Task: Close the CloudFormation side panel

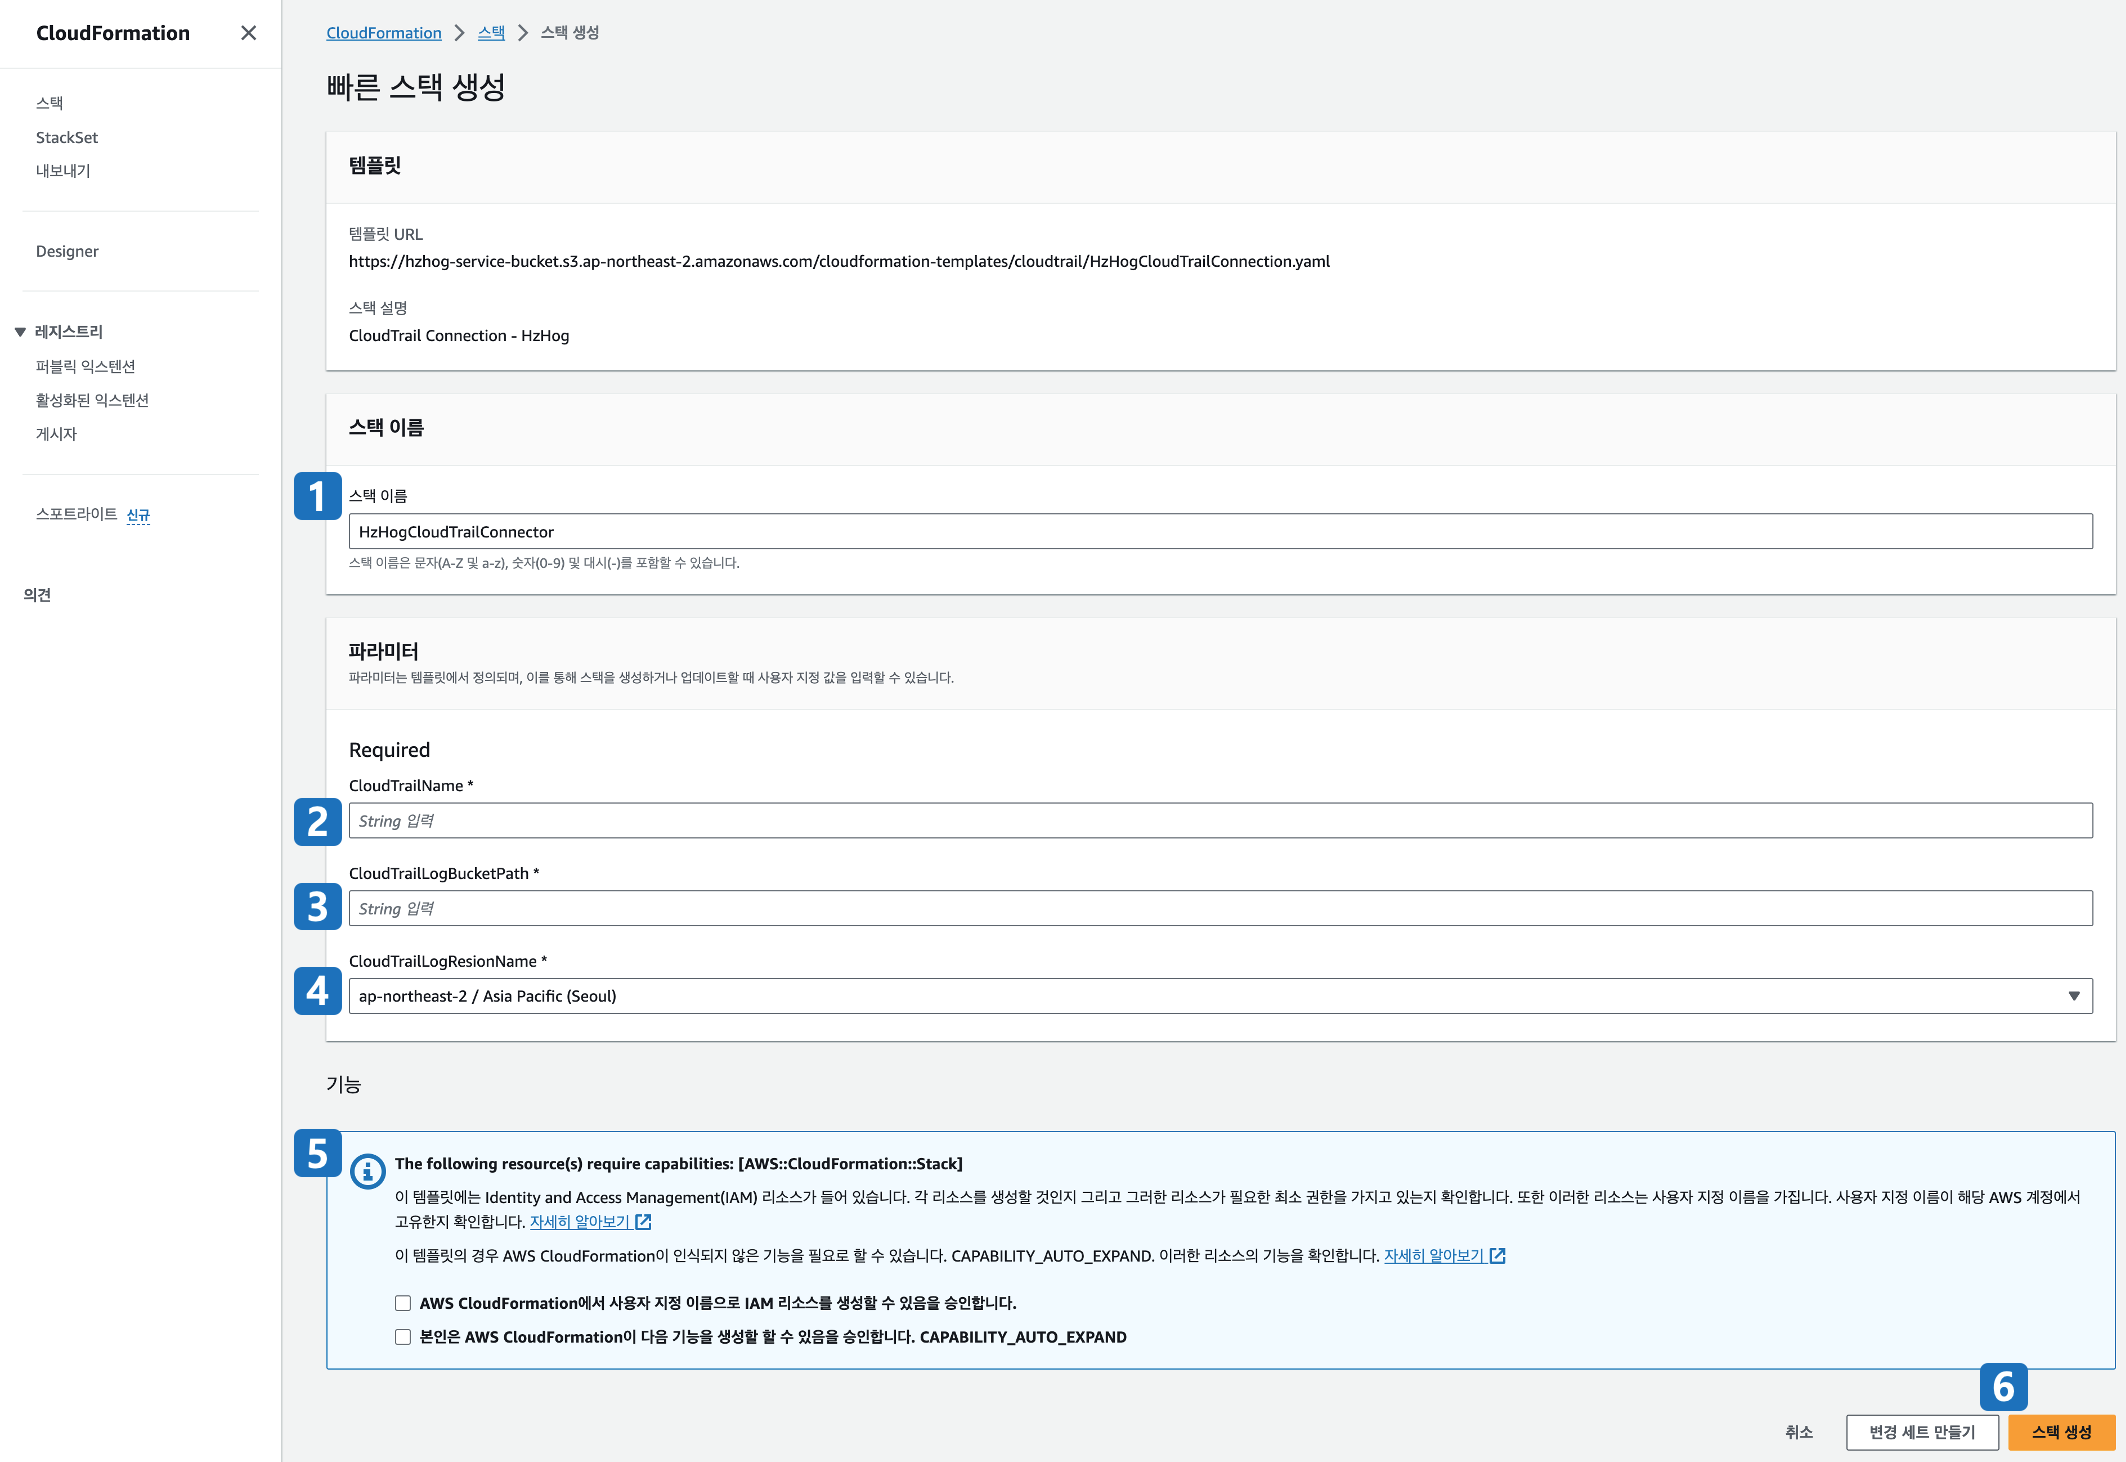Action: pyautogui.click(x=248, y=33)
